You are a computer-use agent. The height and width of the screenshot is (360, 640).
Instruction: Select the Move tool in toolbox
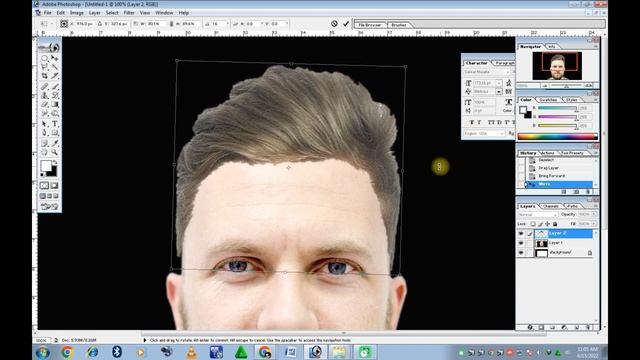[55, 58]
